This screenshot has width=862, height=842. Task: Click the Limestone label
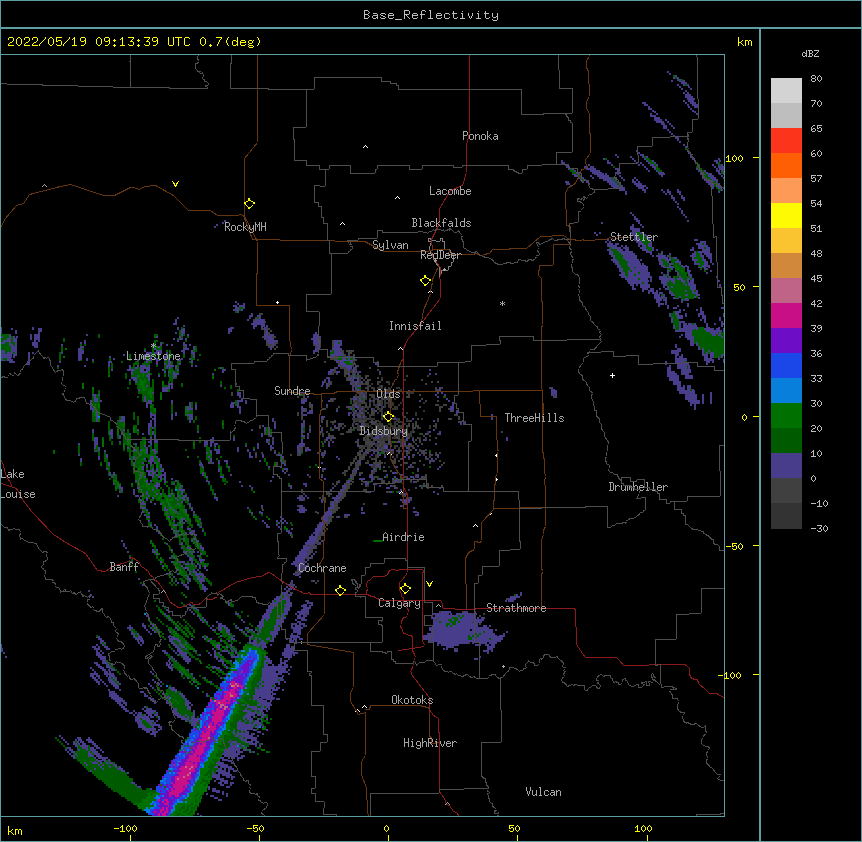point(153,356)
